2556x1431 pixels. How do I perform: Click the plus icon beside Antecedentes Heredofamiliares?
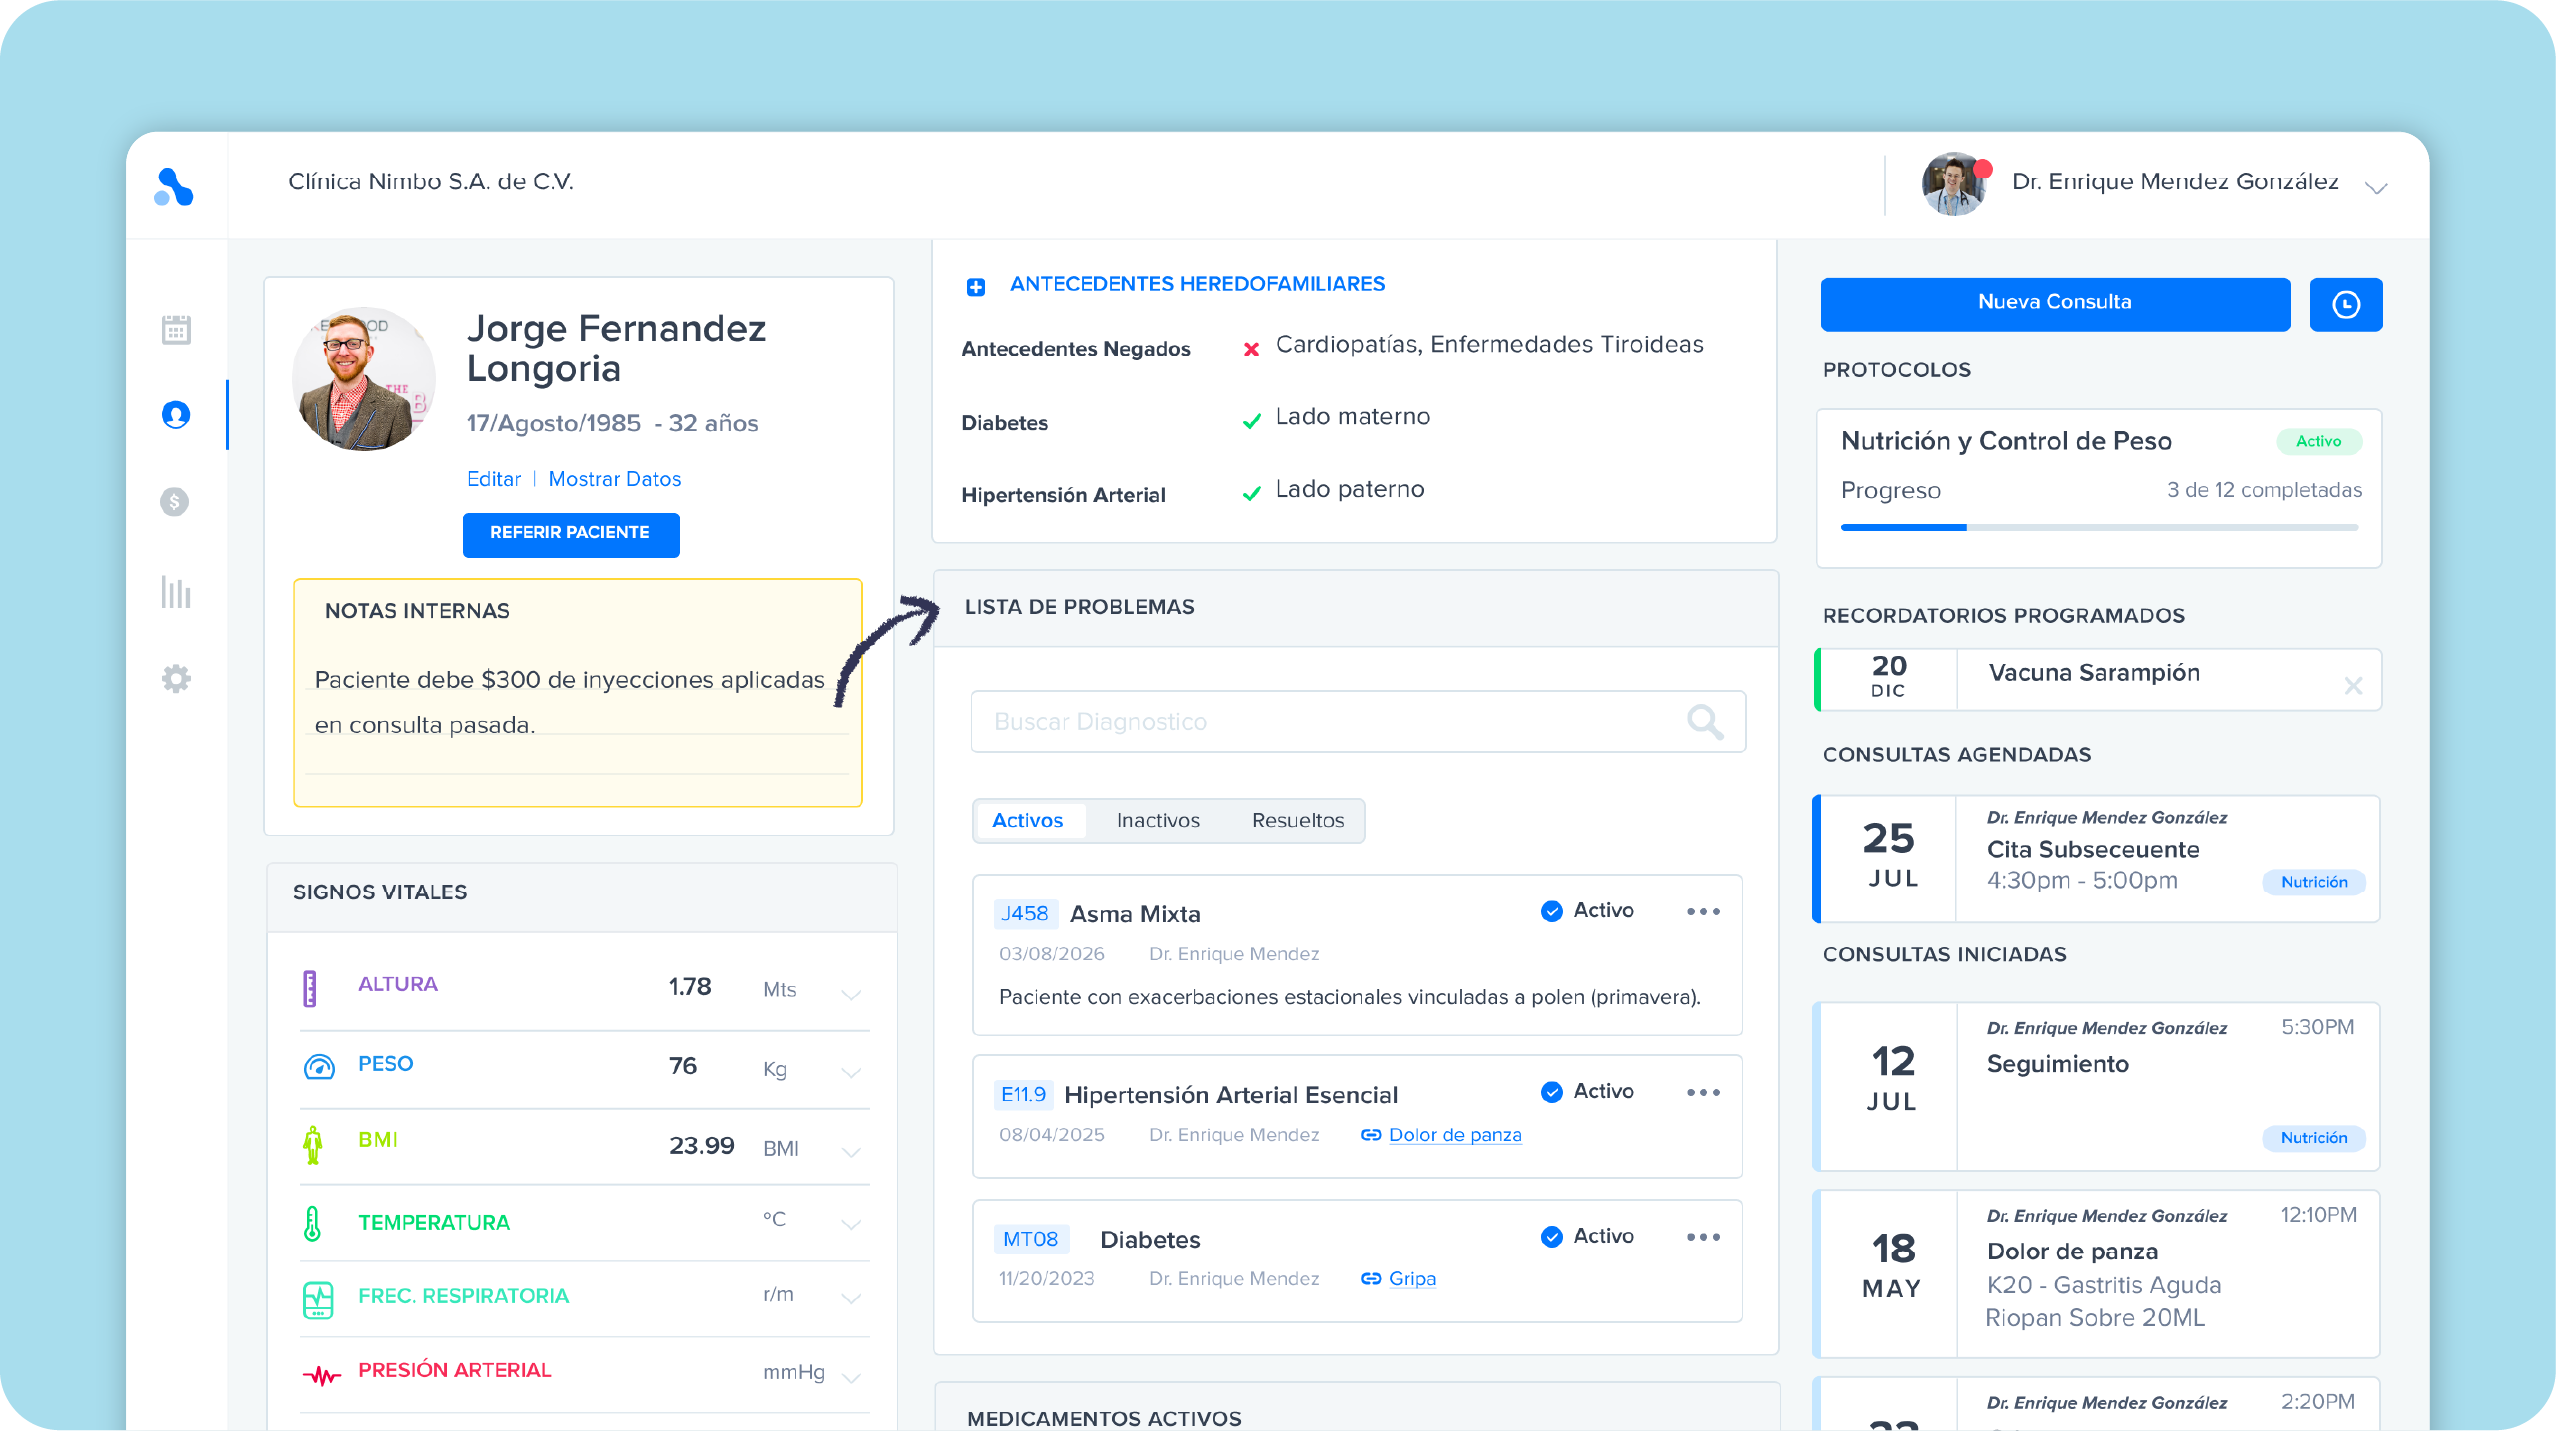click(976, 287)
